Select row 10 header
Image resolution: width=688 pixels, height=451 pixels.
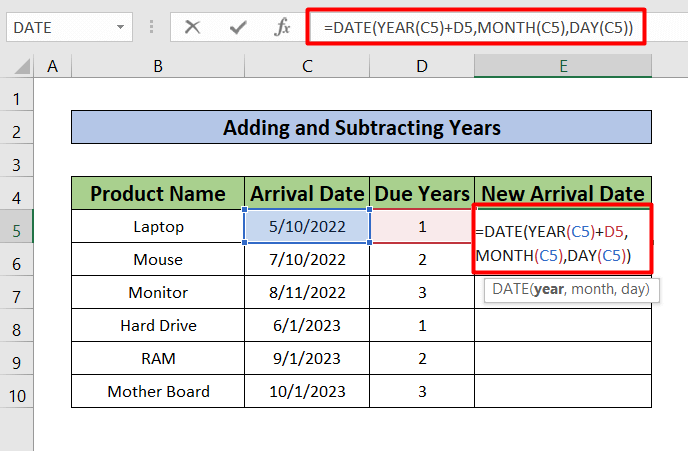coord(17,392)
